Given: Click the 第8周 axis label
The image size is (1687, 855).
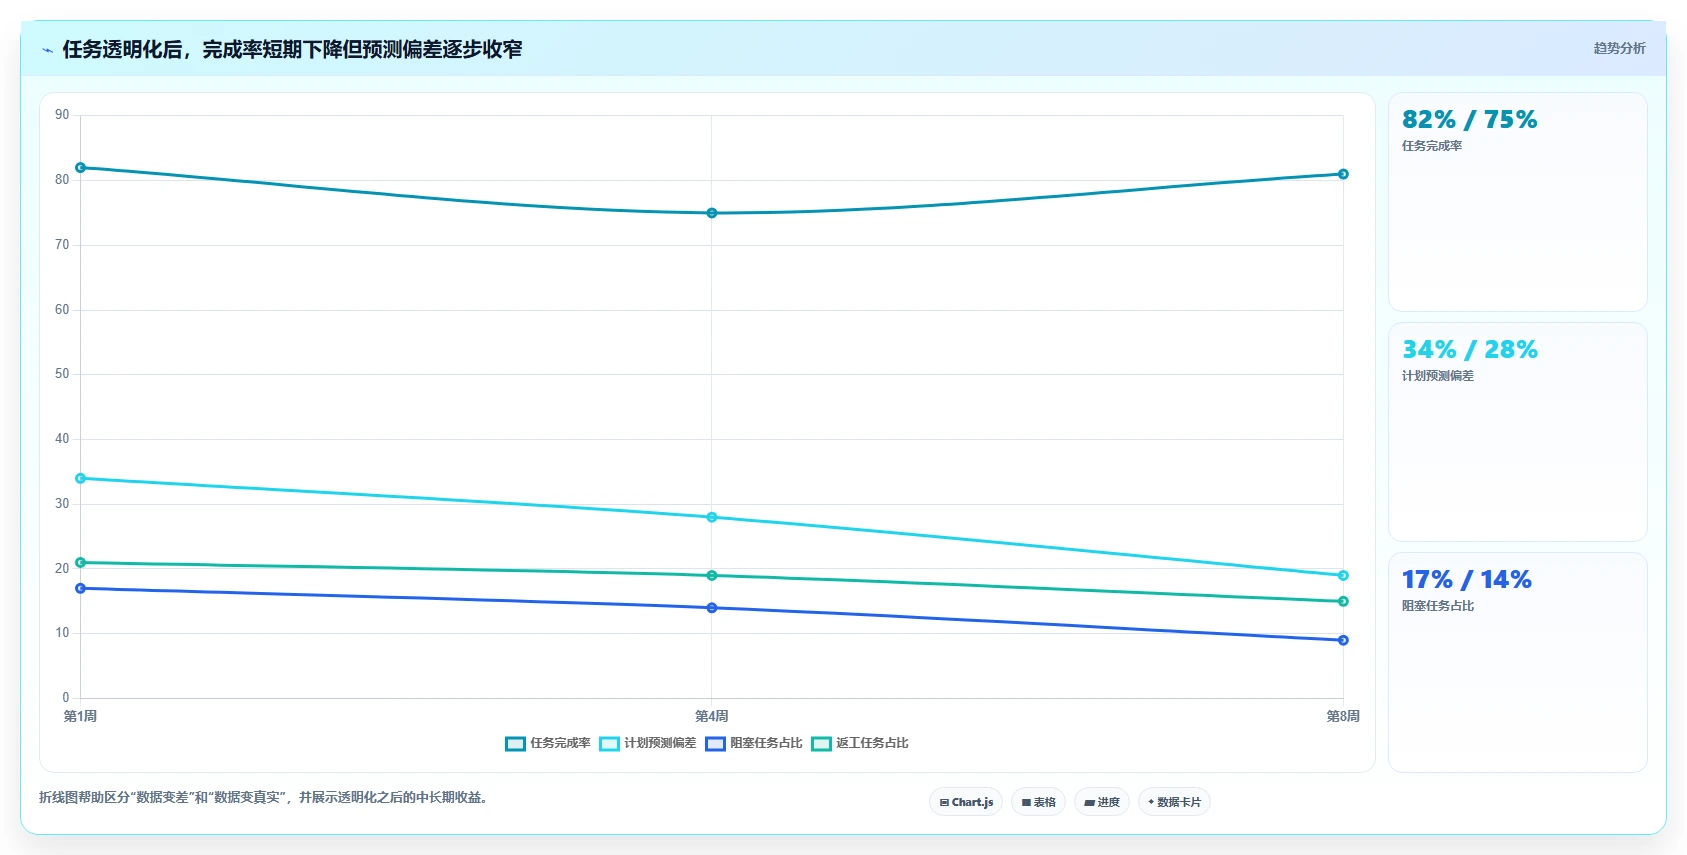Looking at the screenshot, I should coord(1343,716).
